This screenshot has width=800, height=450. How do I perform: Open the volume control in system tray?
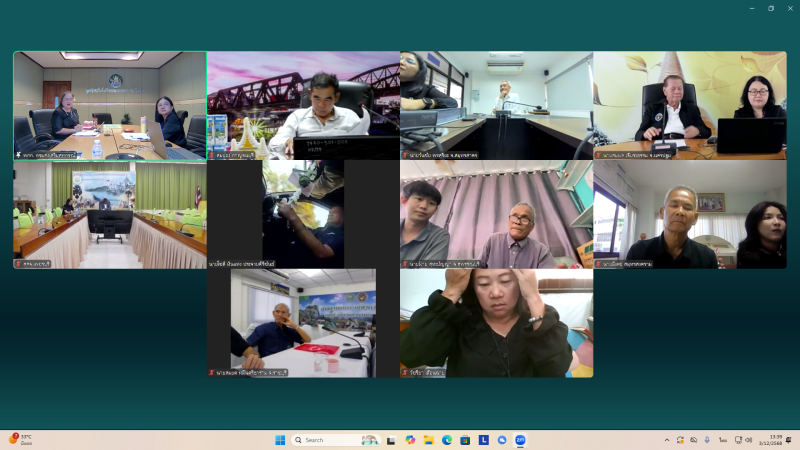tap(748, 440)
